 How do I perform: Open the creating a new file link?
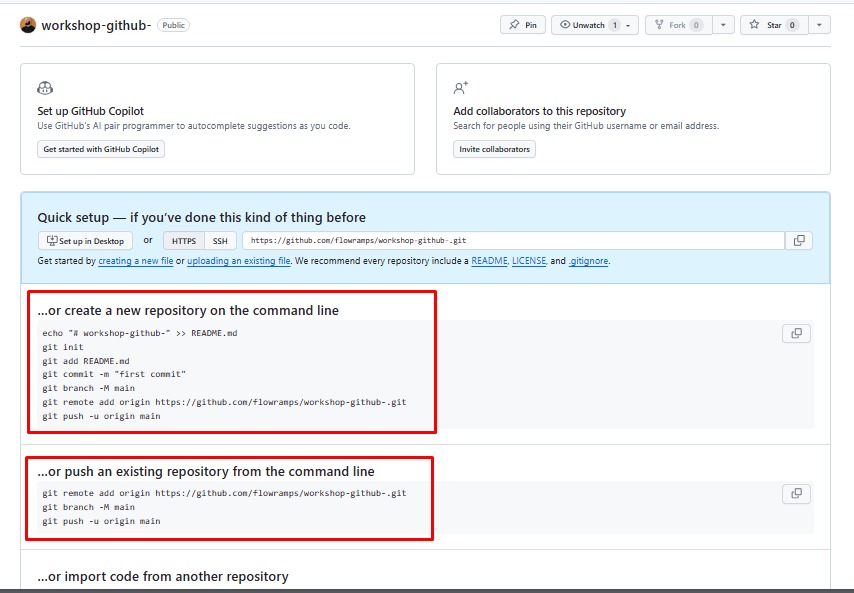click(x=136, y=261)
